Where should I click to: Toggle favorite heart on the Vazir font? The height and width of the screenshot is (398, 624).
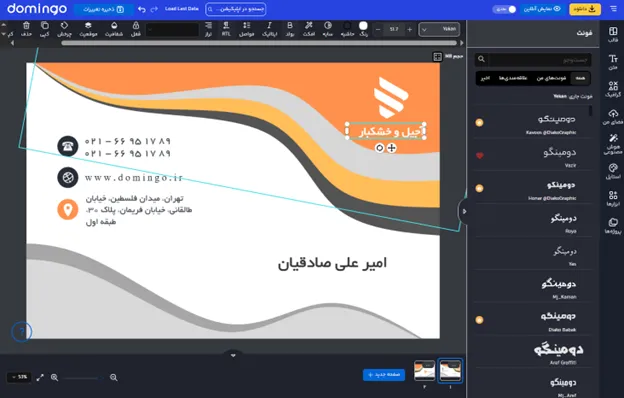[x=480, y=156]
